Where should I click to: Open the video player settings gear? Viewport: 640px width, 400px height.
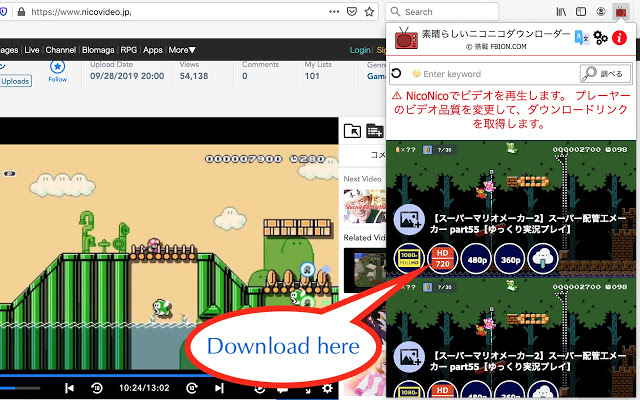click(327, 388)
